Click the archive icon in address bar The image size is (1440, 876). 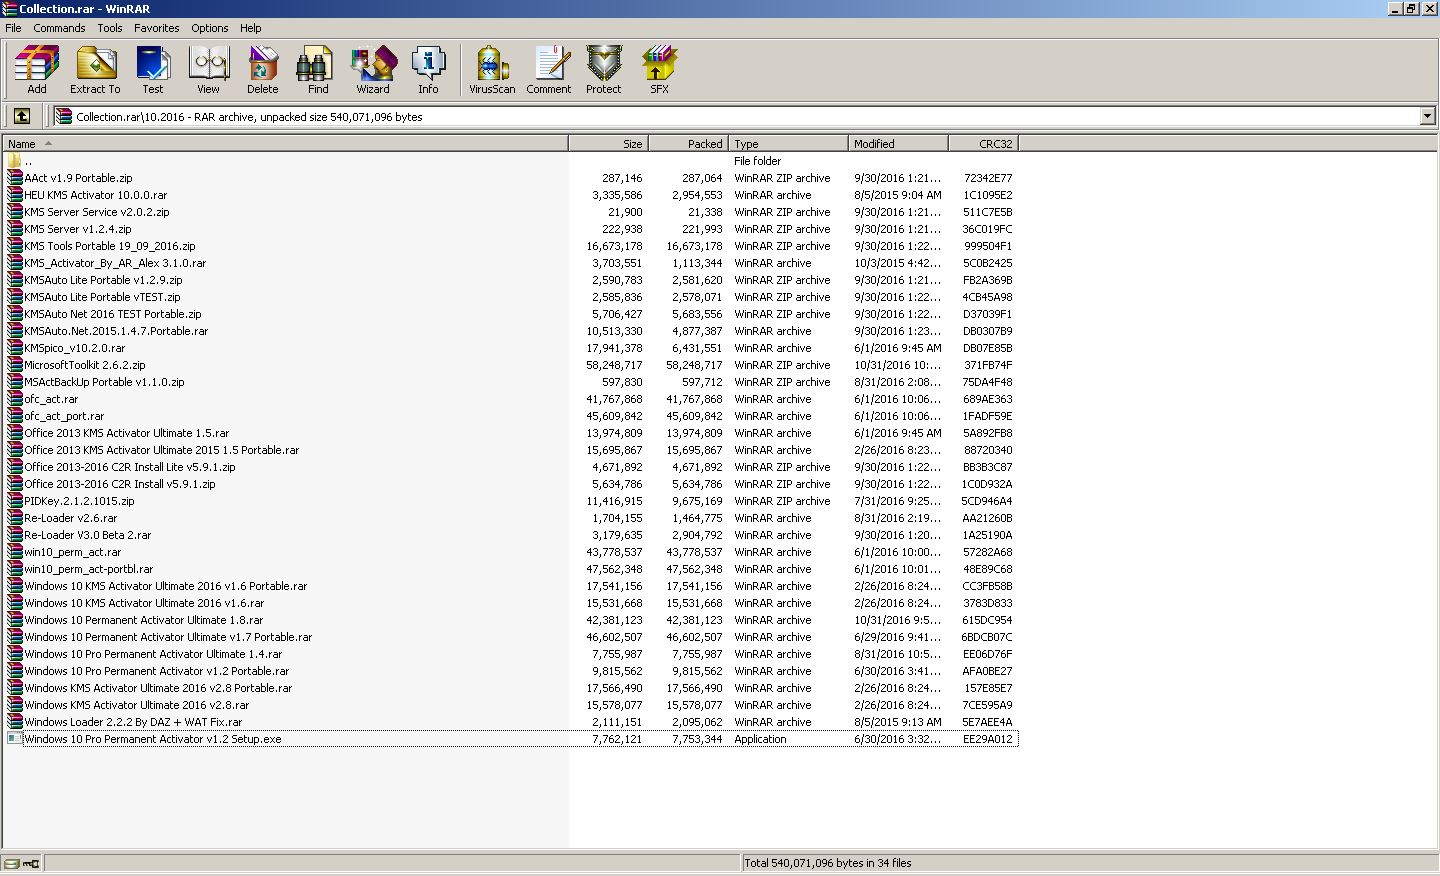tap(64, 116)
